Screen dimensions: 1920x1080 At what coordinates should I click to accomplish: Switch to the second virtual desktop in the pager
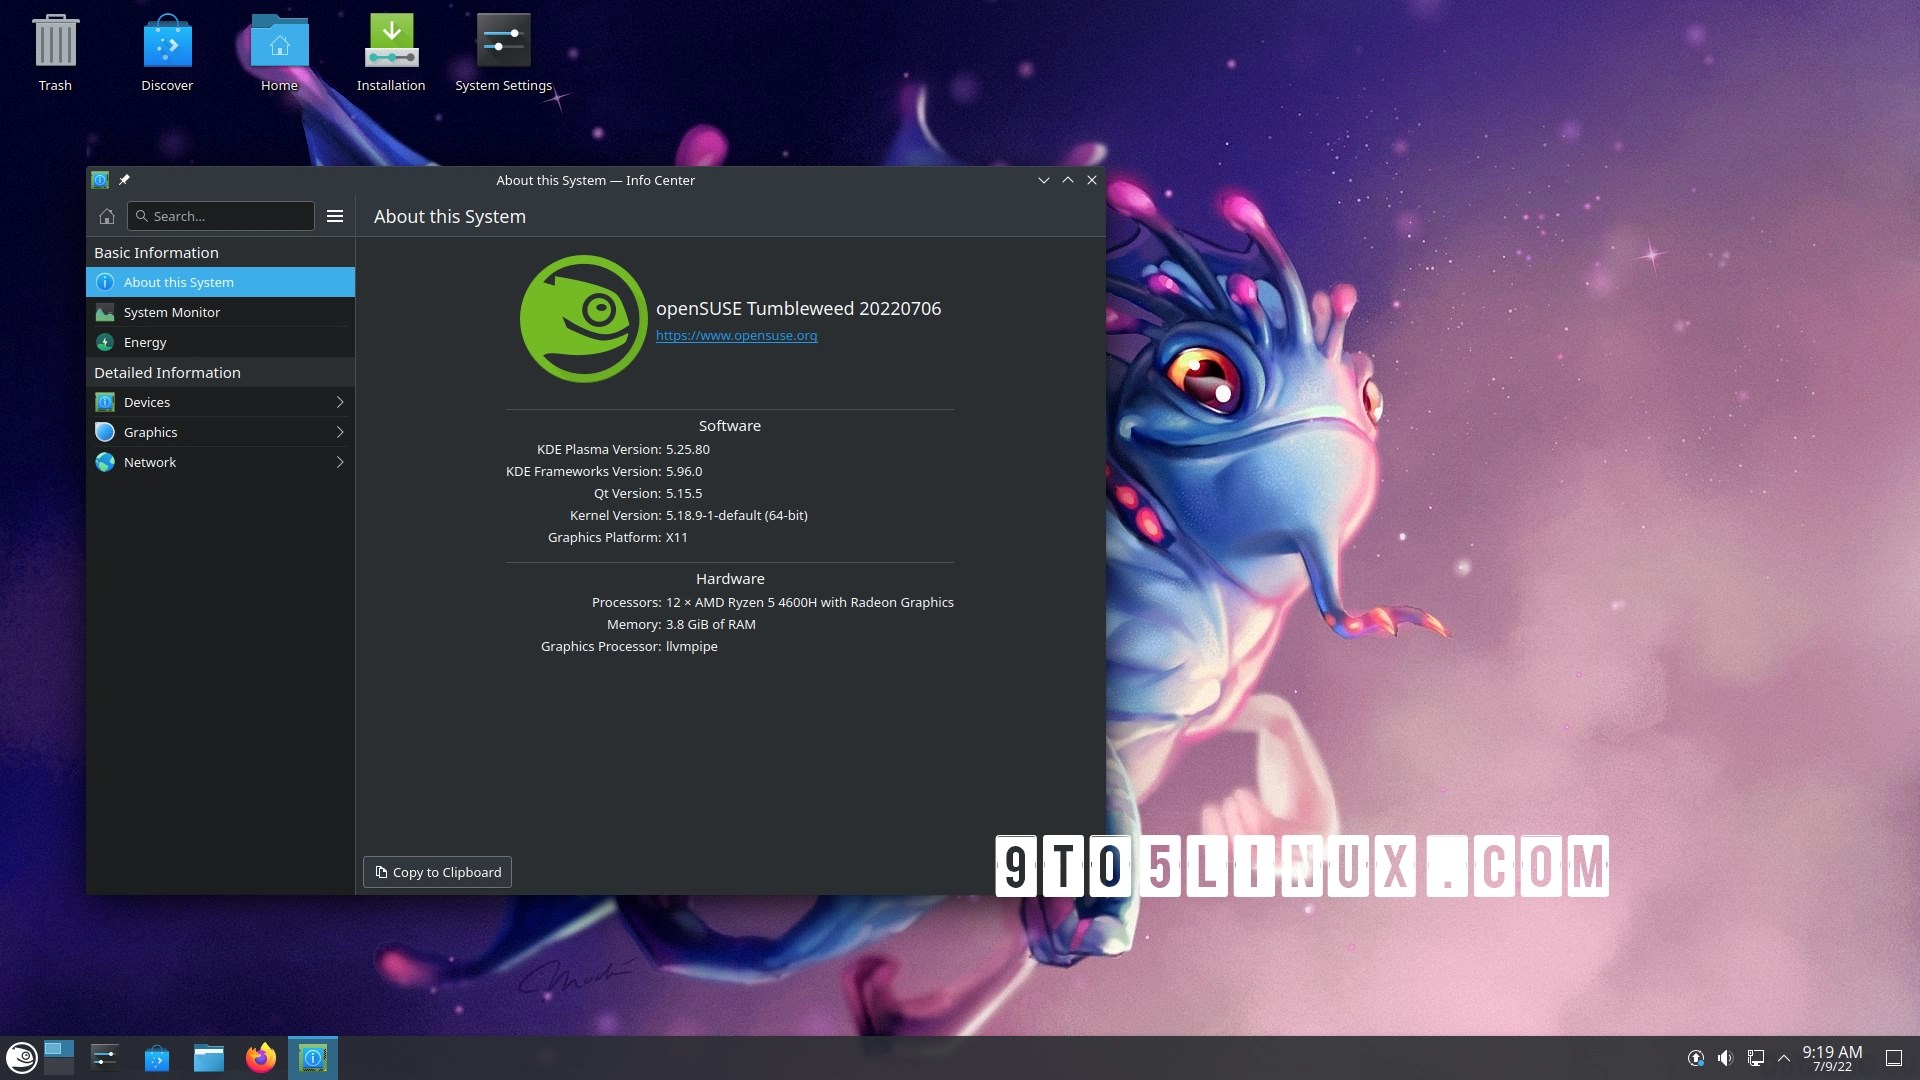click(59, 1066)
